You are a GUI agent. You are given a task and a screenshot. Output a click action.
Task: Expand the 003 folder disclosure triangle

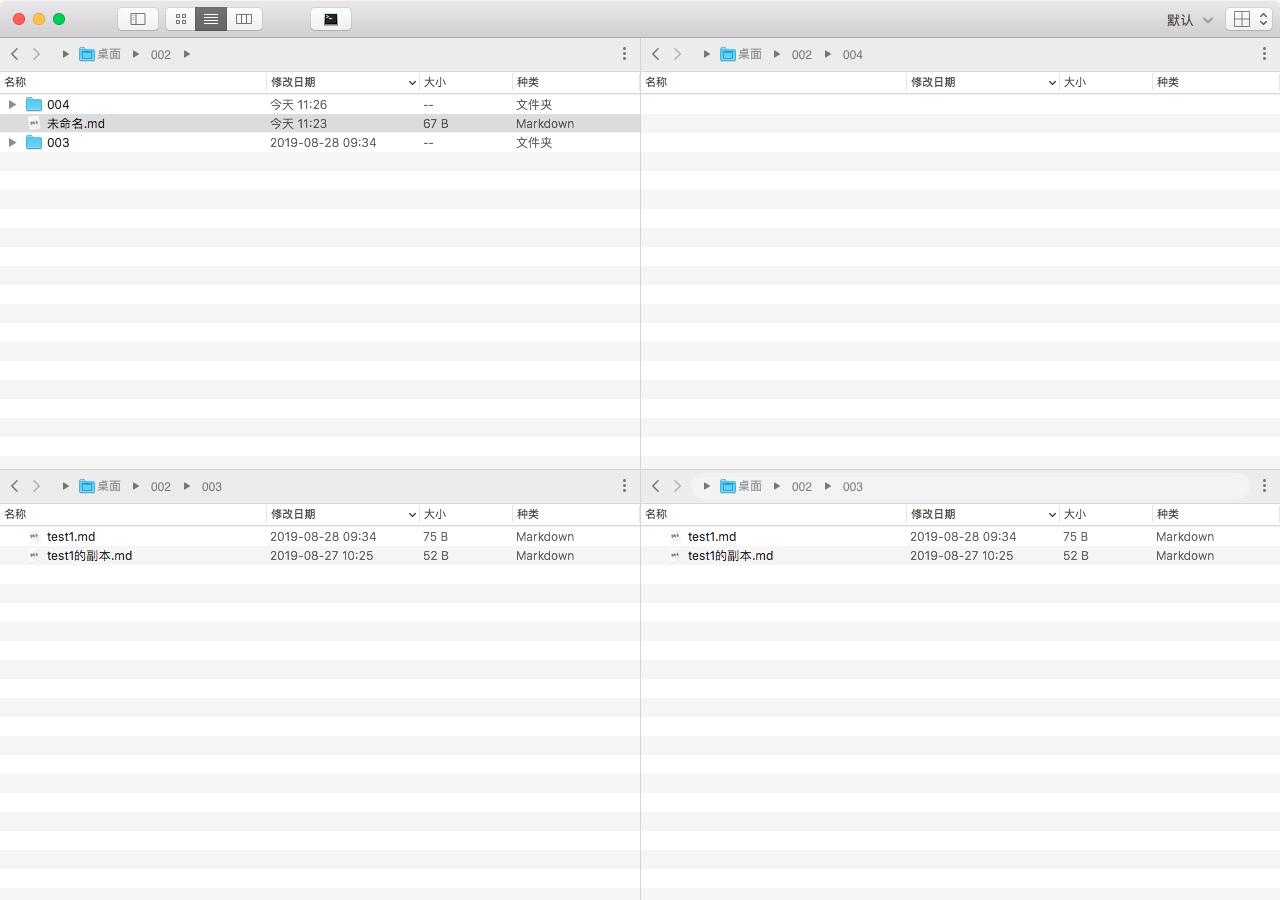click(12, 142)
